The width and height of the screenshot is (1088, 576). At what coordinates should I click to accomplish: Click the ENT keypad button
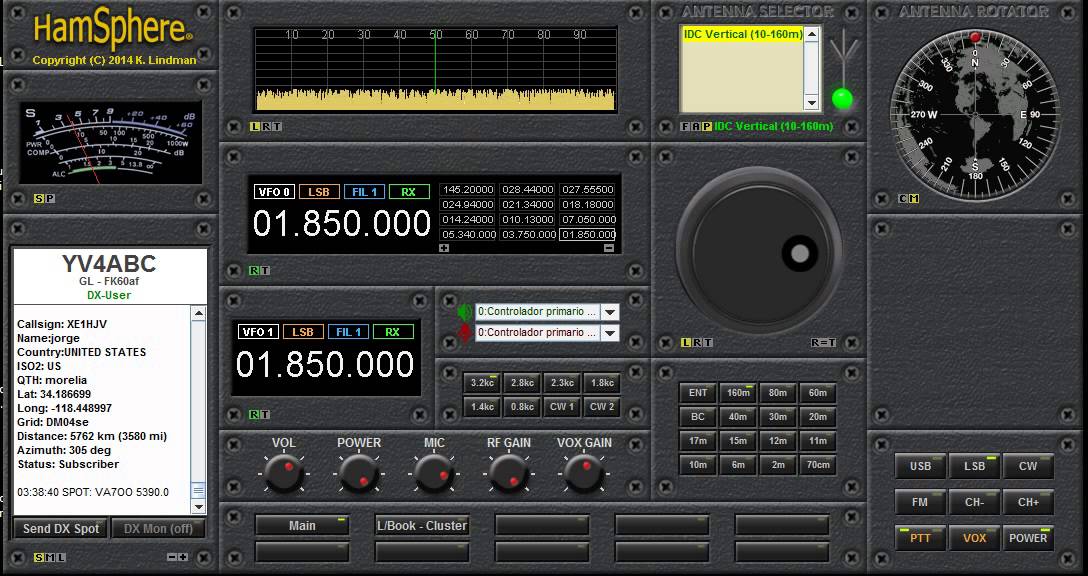coord(697,393)
